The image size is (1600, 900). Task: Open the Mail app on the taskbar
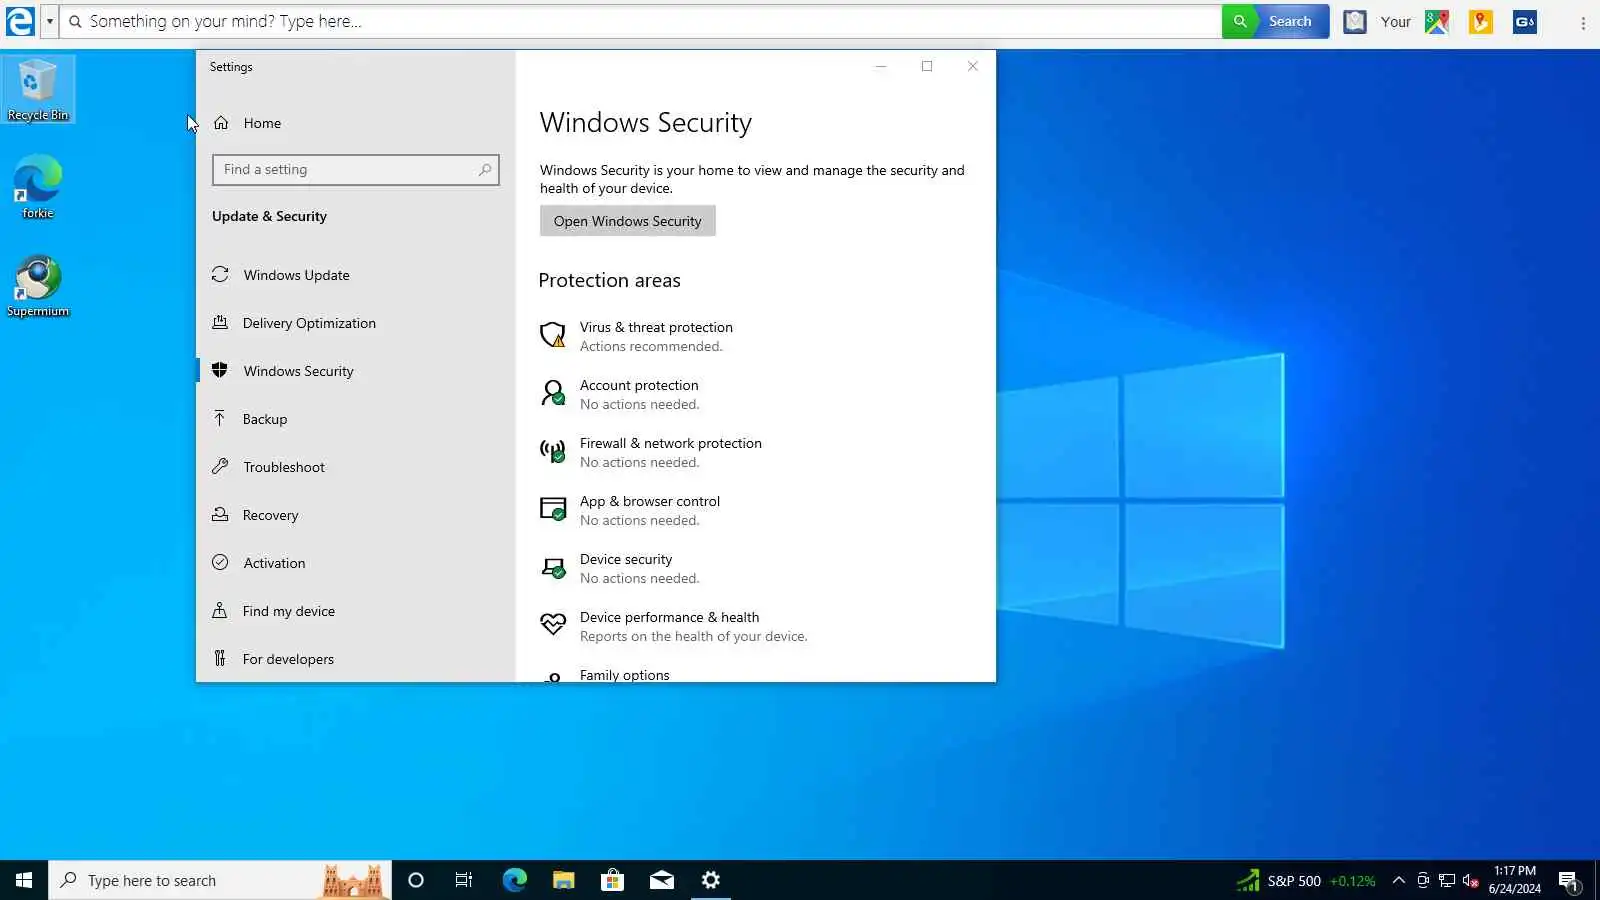tap(661, 880)
